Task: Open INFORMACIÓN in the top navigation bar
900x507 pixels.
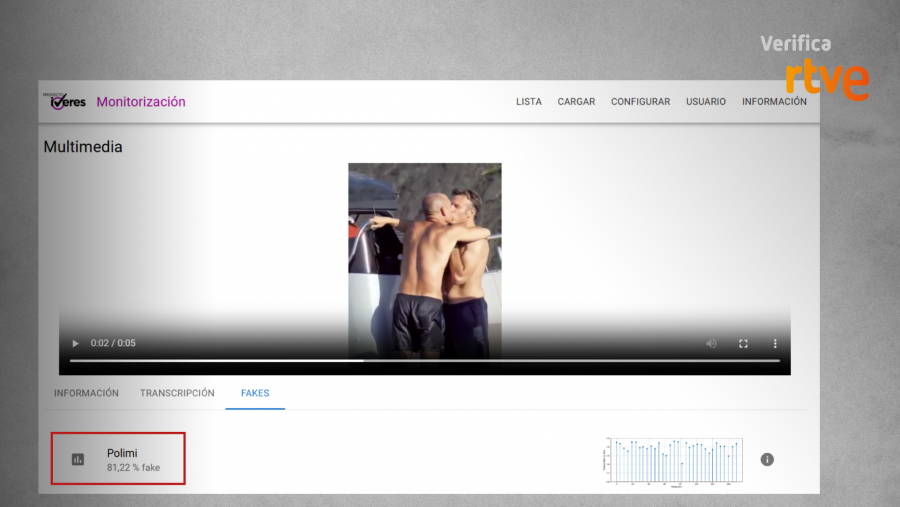Action: pos(774,102)
